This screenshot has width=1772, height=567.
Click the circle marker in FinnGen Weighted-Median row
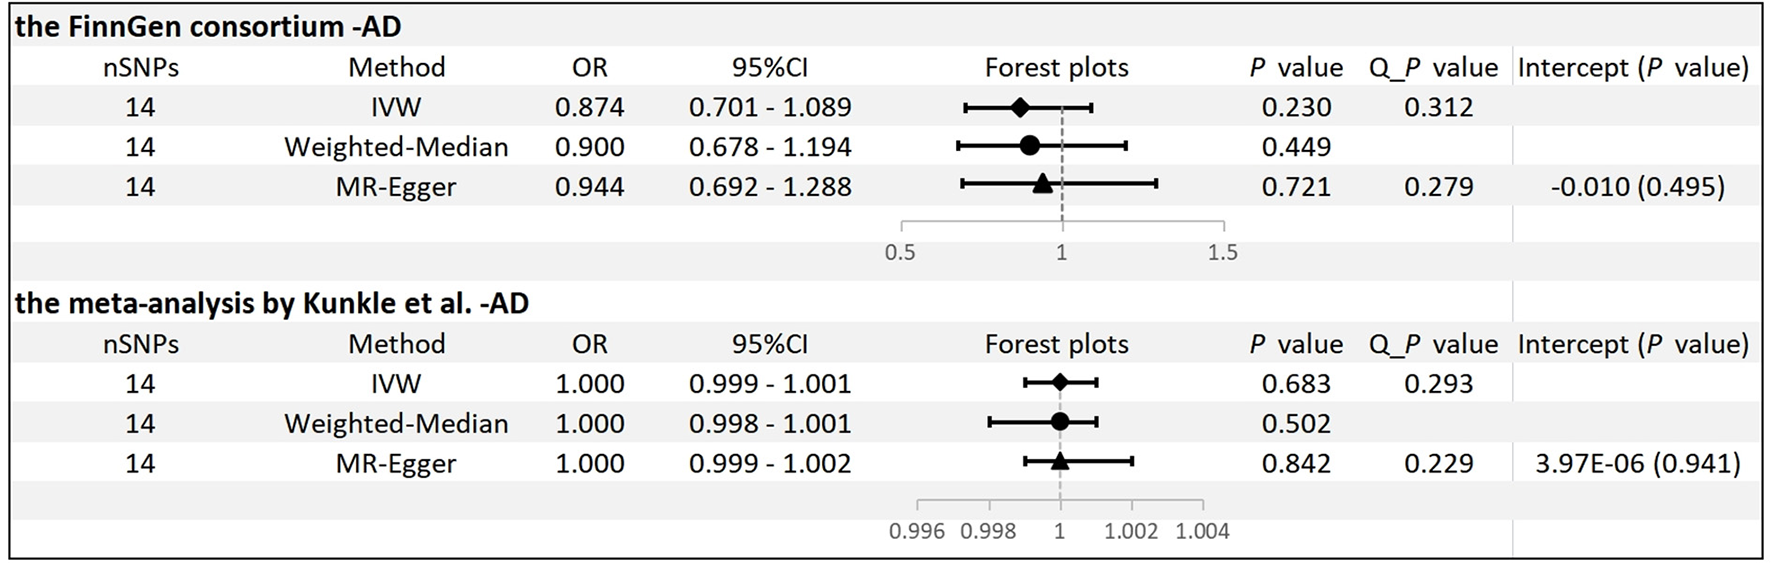[x=1030, y=146]
